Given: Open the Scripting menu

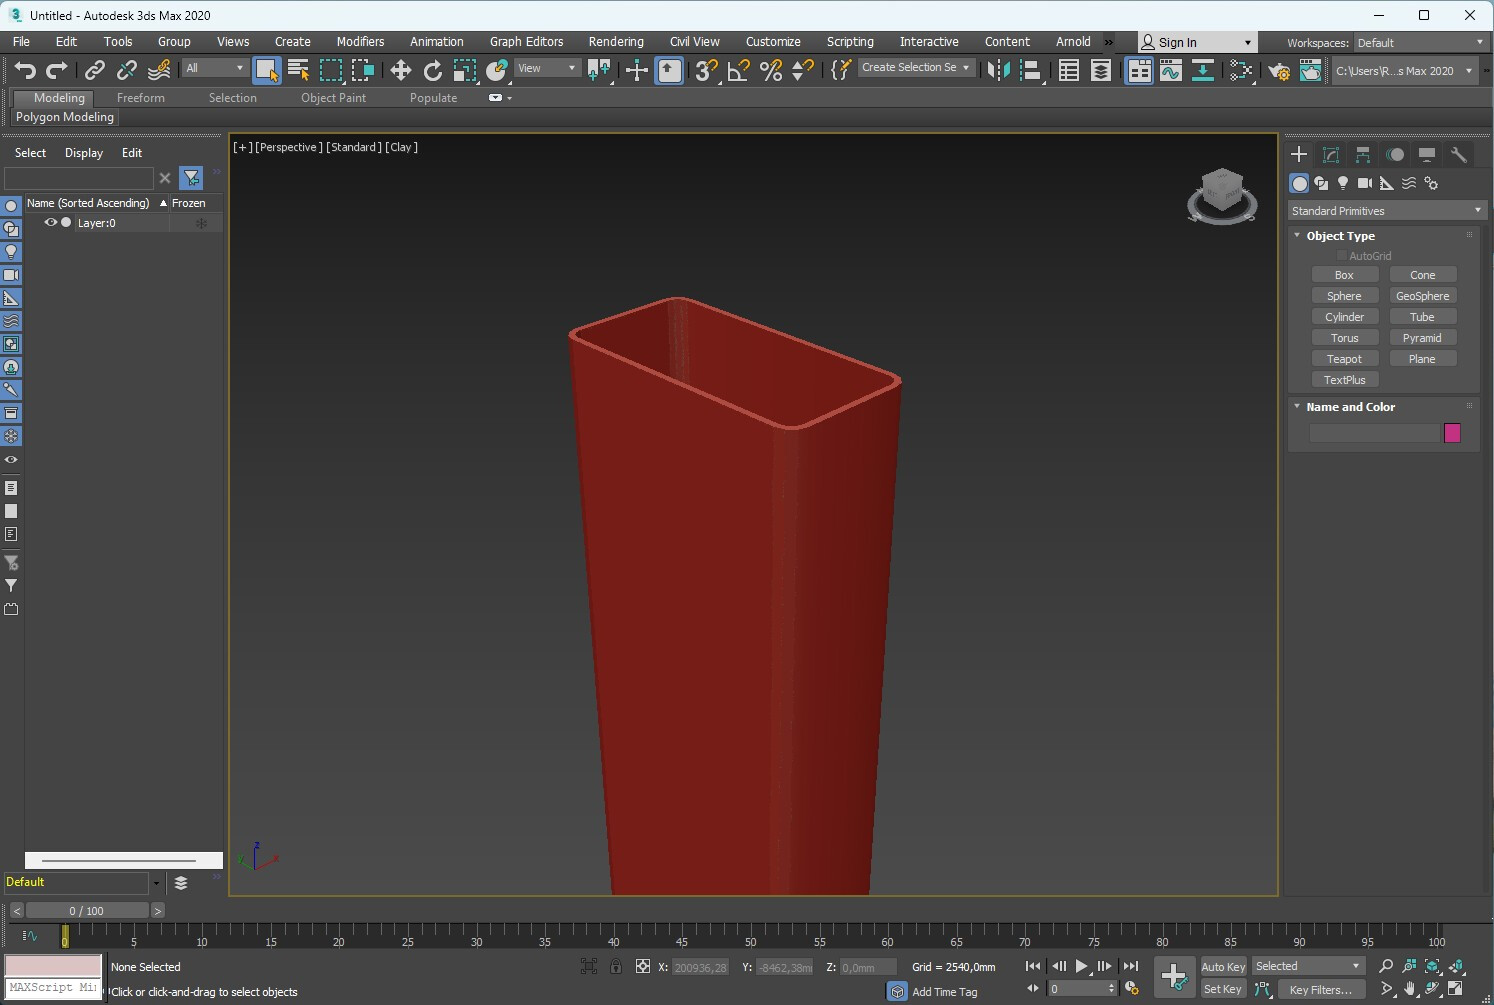Looking at the screenshot, I should pos(850,42).
